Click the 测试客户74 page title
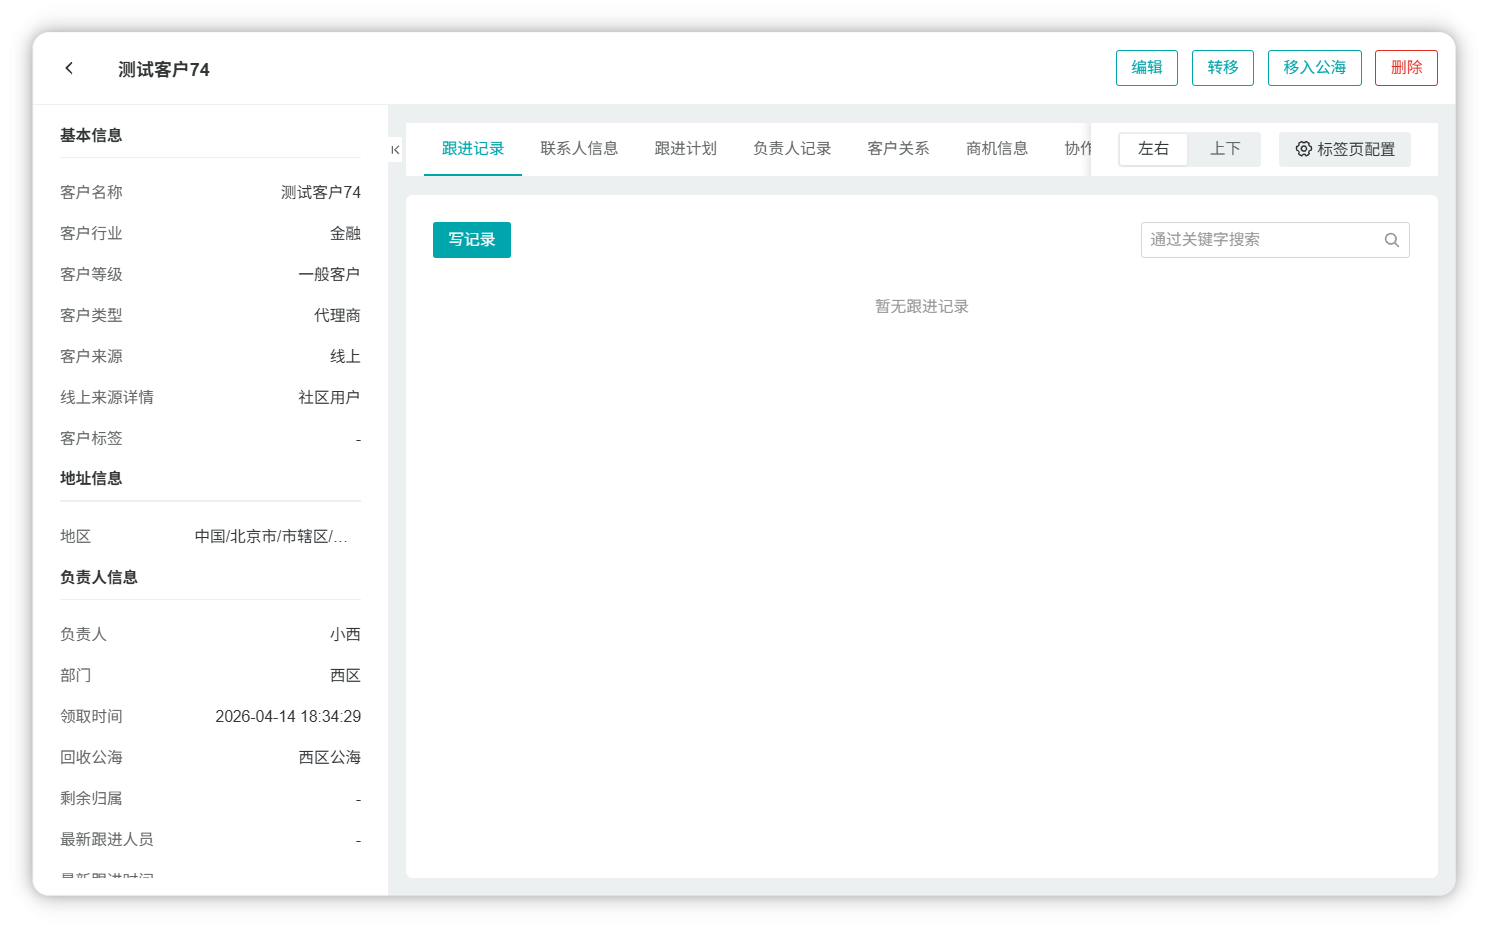 [164, 70]
